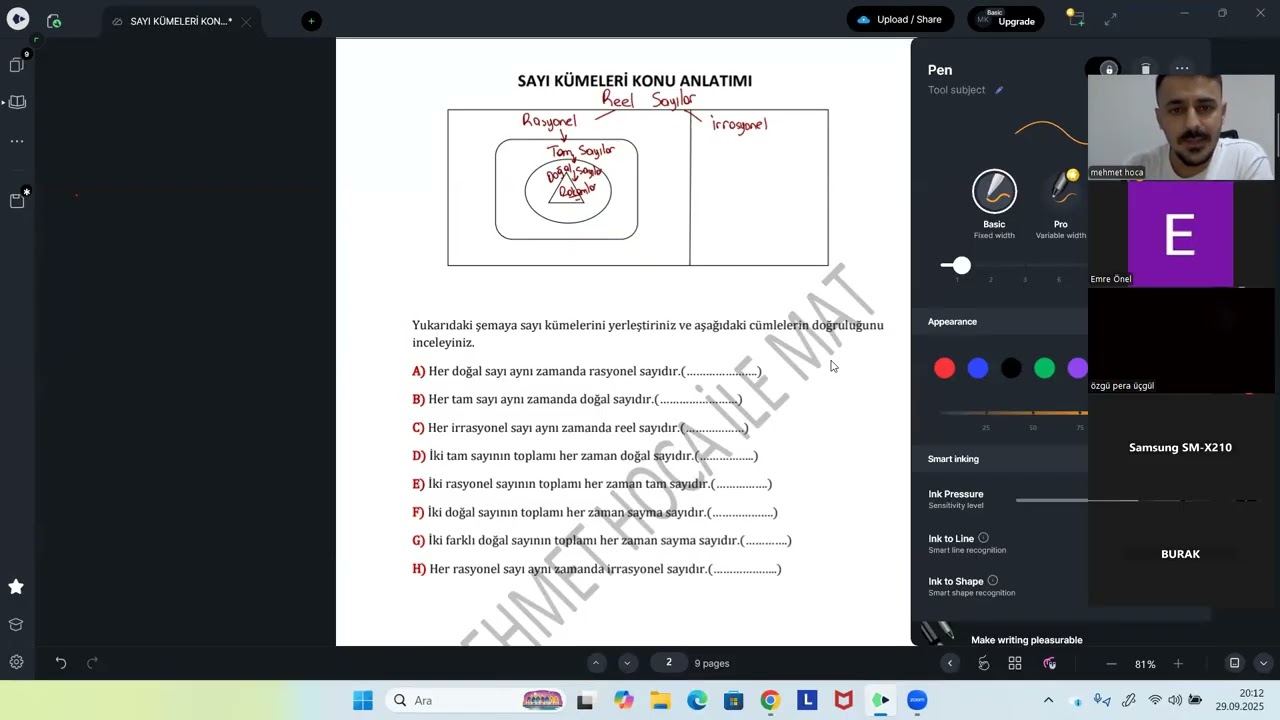Image resolution: width=1280 pixels, height=720 pixels.
Task: Select the BURAK participant tile
Action: 1181,554
